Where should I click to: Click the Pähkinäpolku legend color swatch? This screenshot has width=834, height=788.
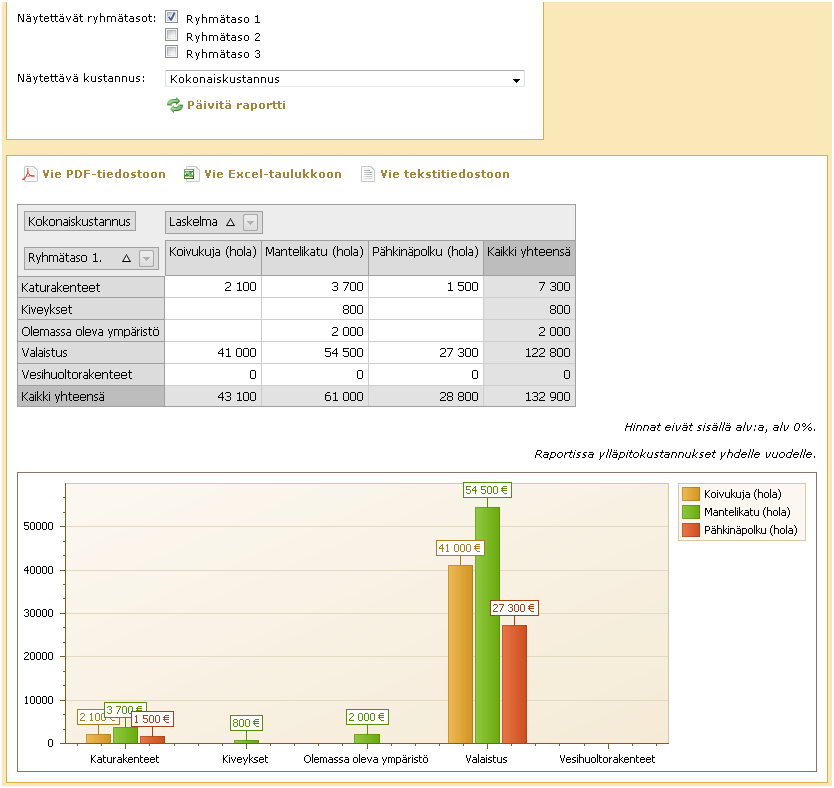coord(690,530)
